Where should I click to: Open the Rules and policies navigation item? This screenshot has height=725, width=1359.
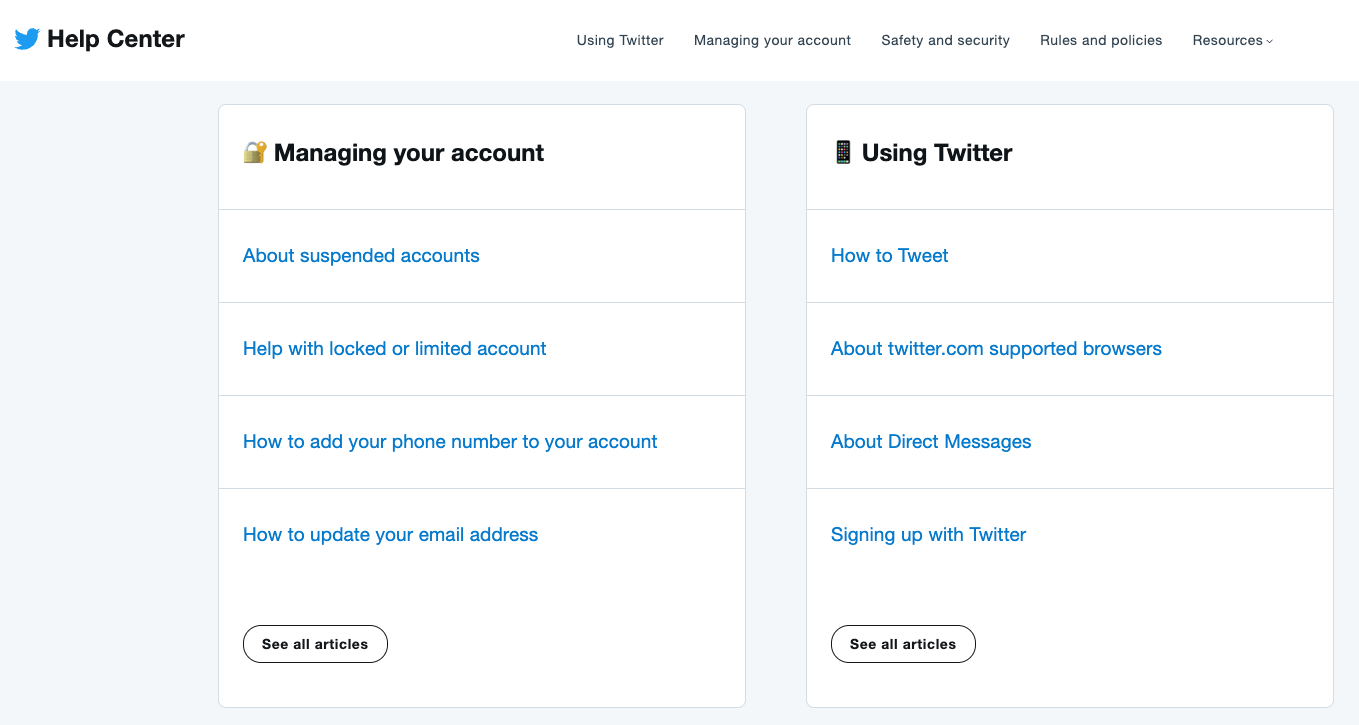tap(1101, 40)
